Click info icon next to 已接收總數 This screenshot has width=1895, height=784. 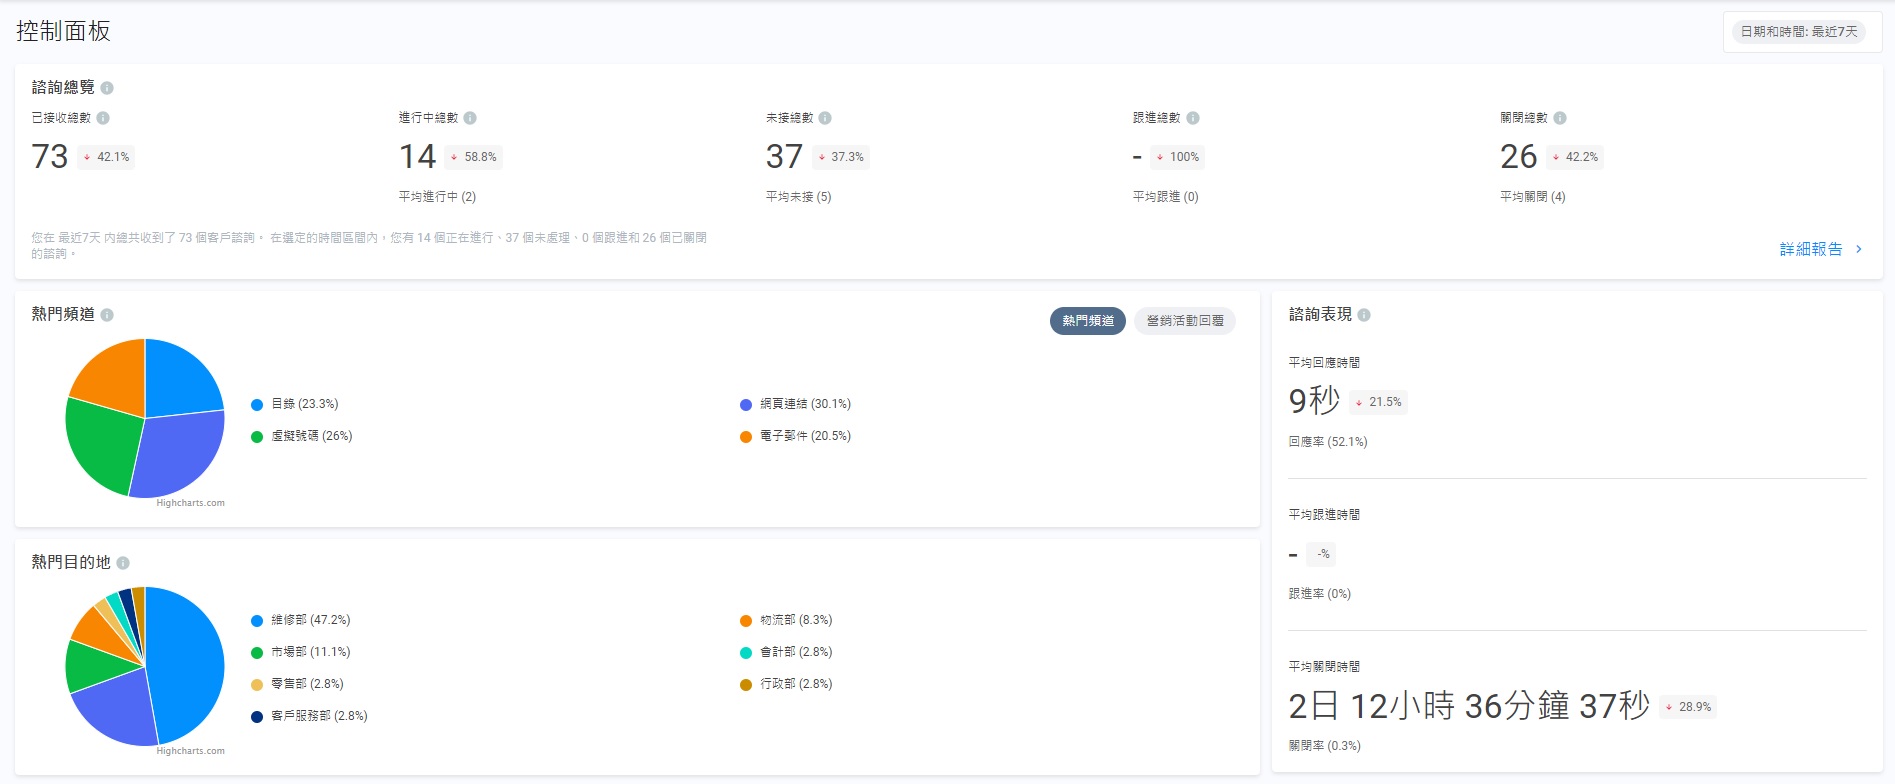tap(103, 118)
